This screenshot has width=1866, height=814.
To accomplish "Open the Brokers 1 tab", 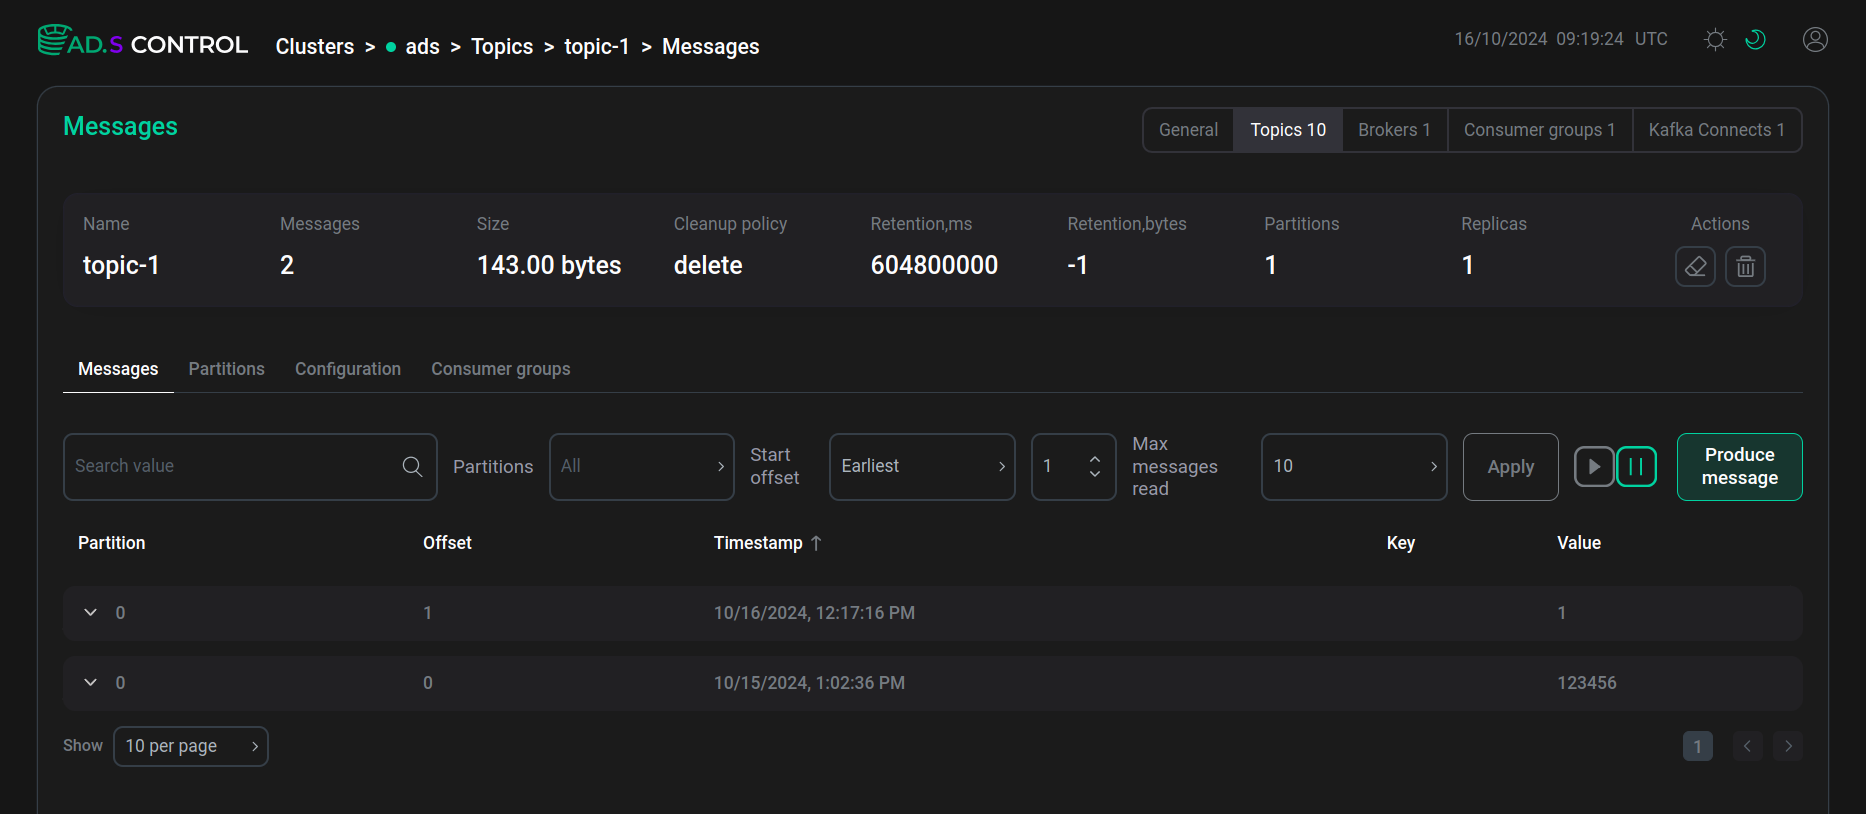I will point(1394,130).
